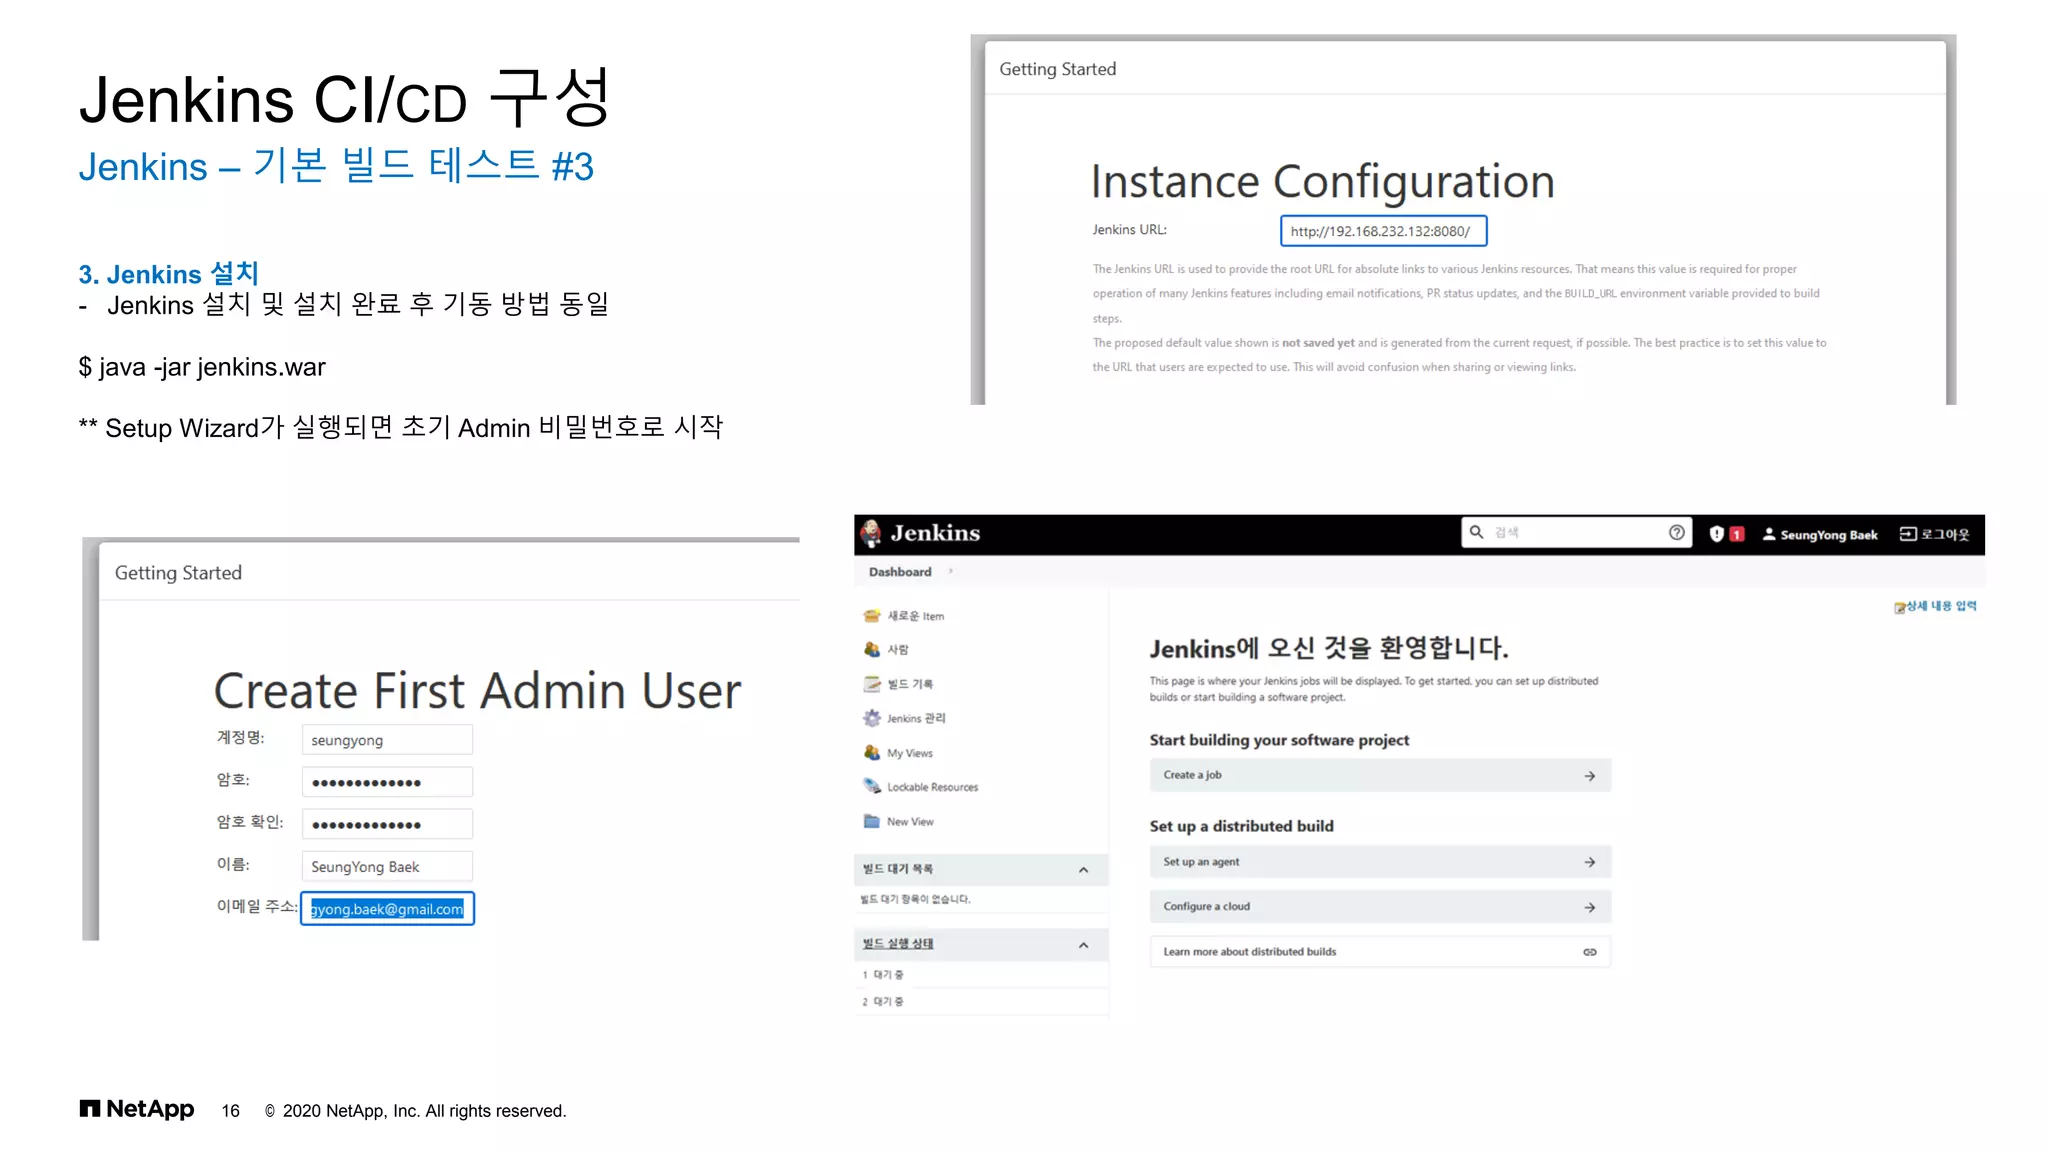Open Lockable Resources in the sidebar
The height and width of the screenshot is (1152, 2048).
tap(933, 787)
